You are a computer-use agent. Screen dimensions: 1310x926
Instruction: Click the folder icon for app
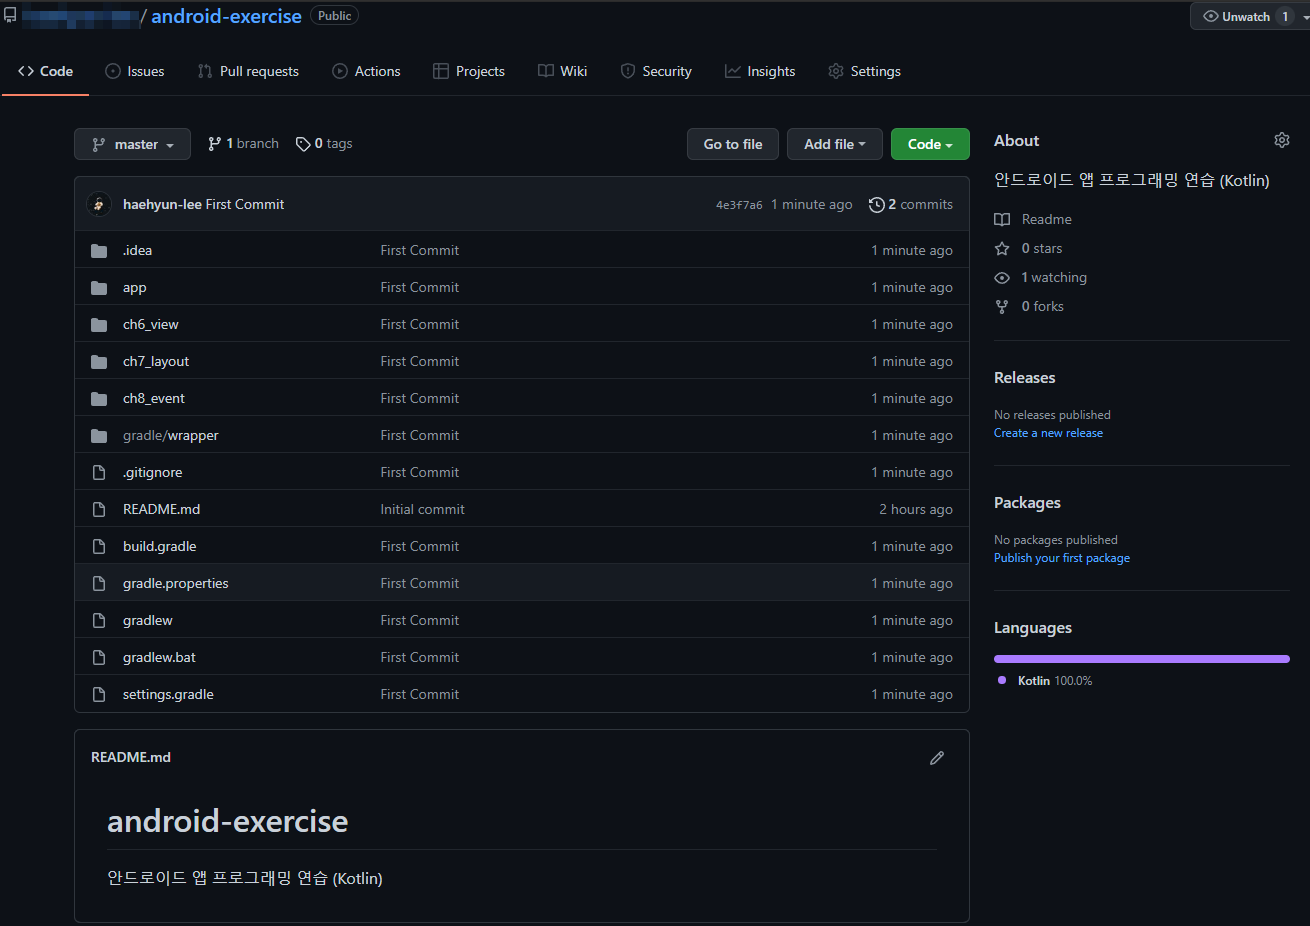tap(99, 287)
